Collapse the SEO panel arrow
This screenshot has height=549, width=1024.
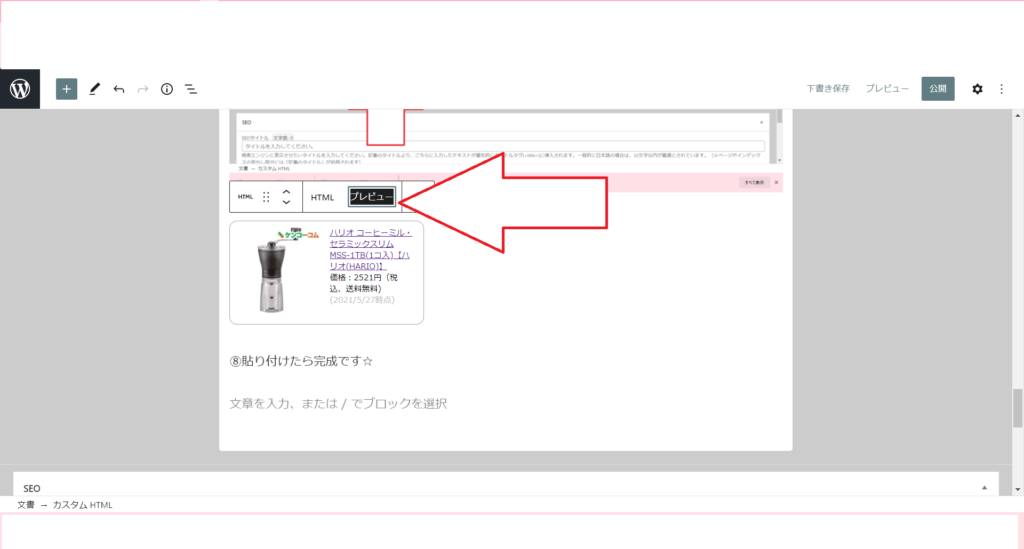[x=984, y=488]
